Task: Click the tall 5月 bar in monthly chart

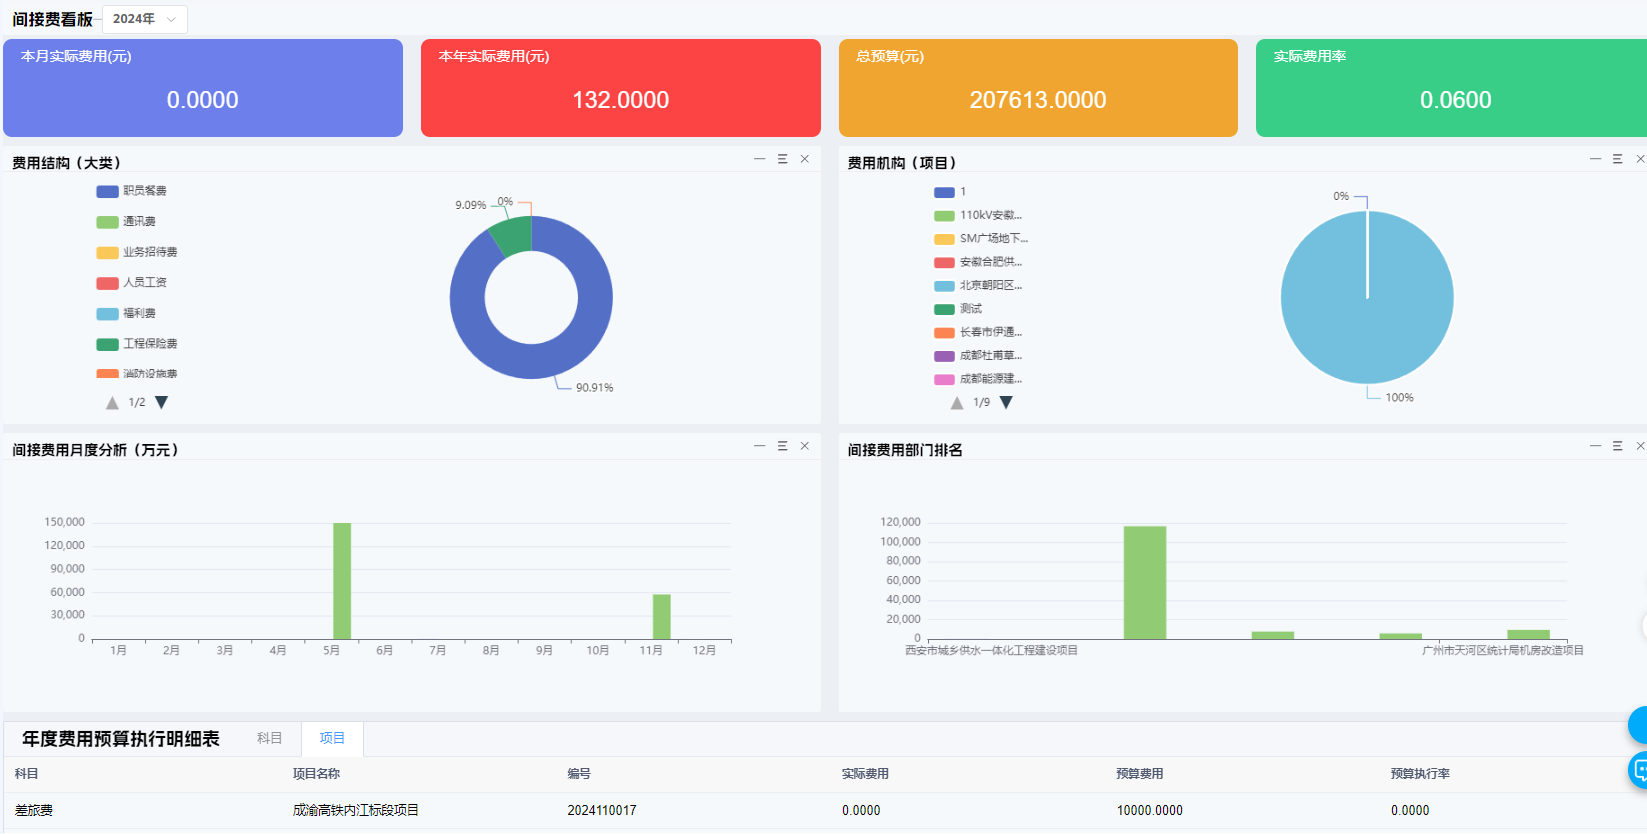Action: (342, 580)
